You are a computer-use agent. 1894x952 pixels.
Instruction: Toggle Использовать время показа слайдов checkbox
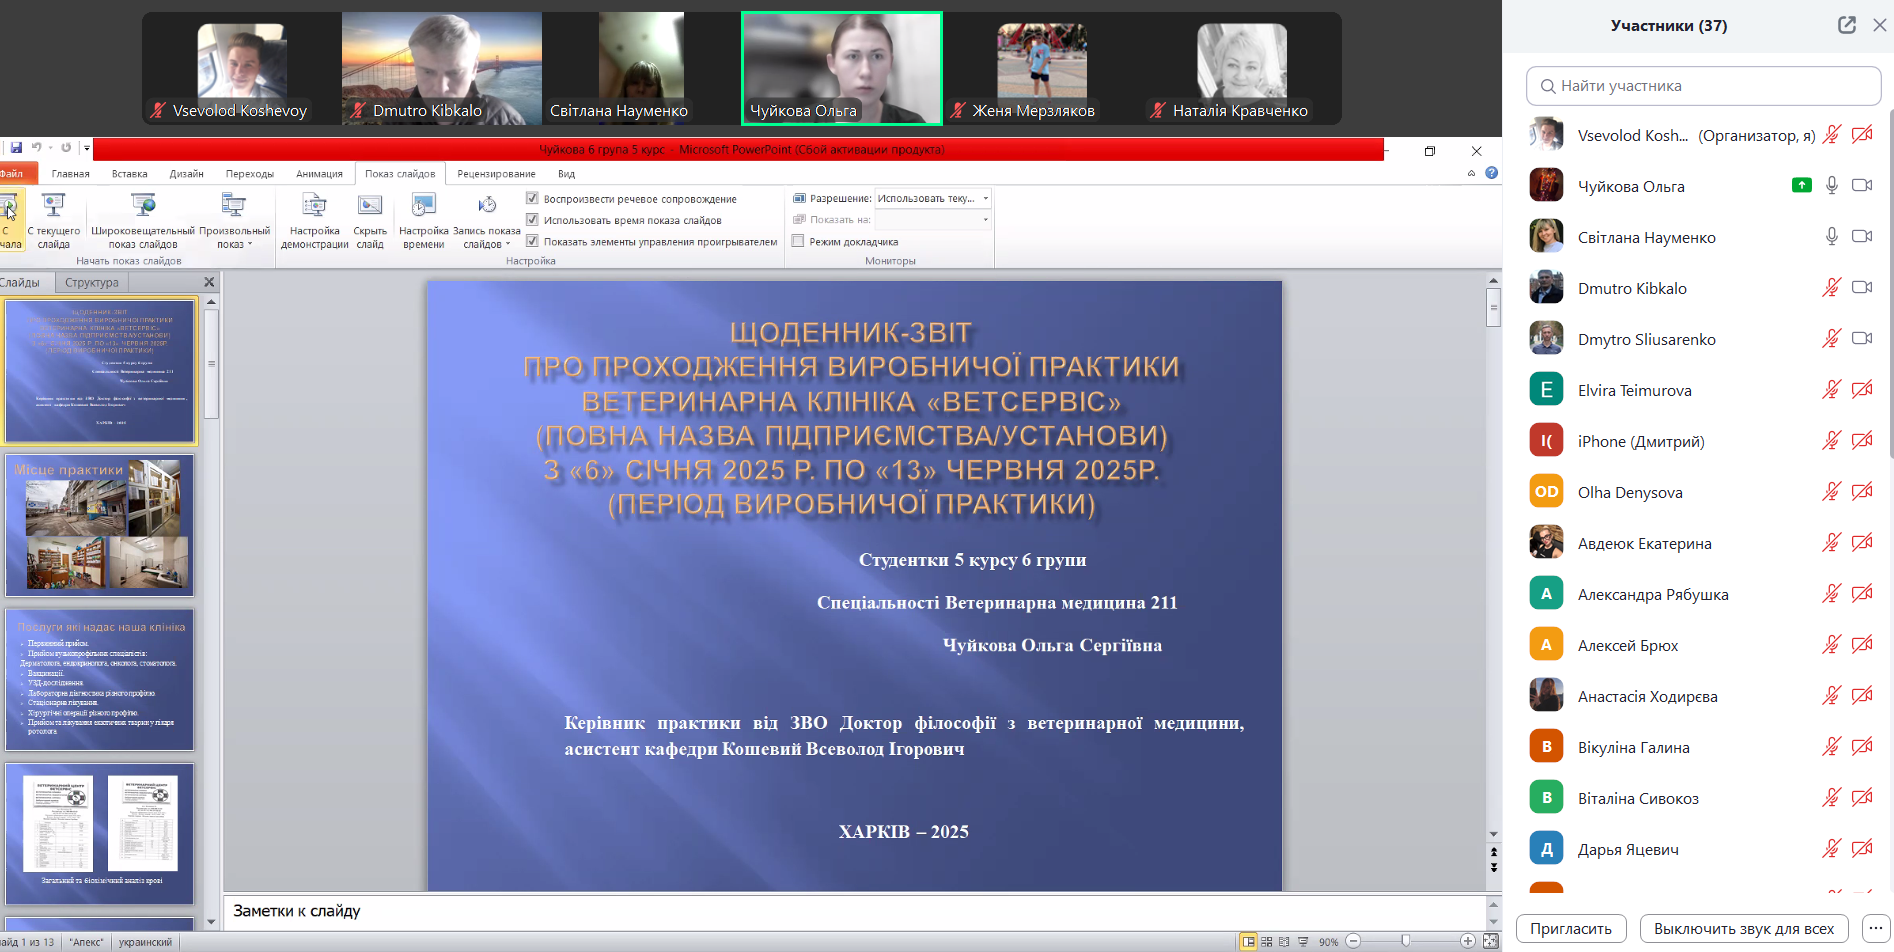click(532, 219)
